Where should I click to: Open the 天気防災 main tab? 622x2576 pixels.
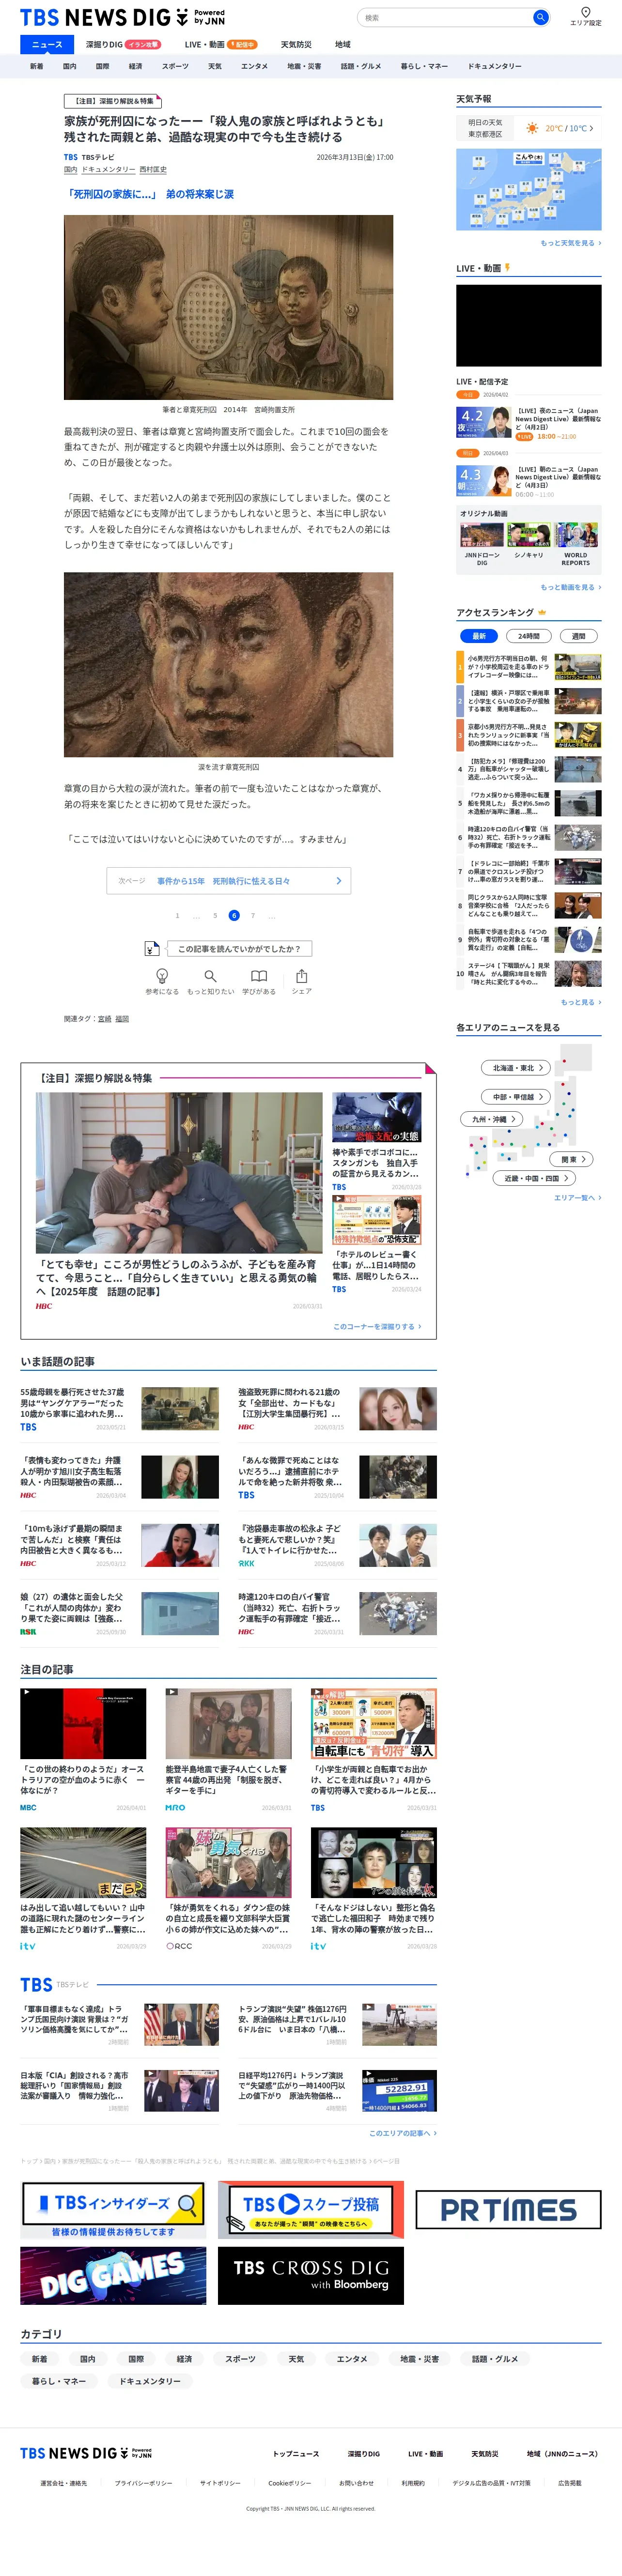coord(296,45)
